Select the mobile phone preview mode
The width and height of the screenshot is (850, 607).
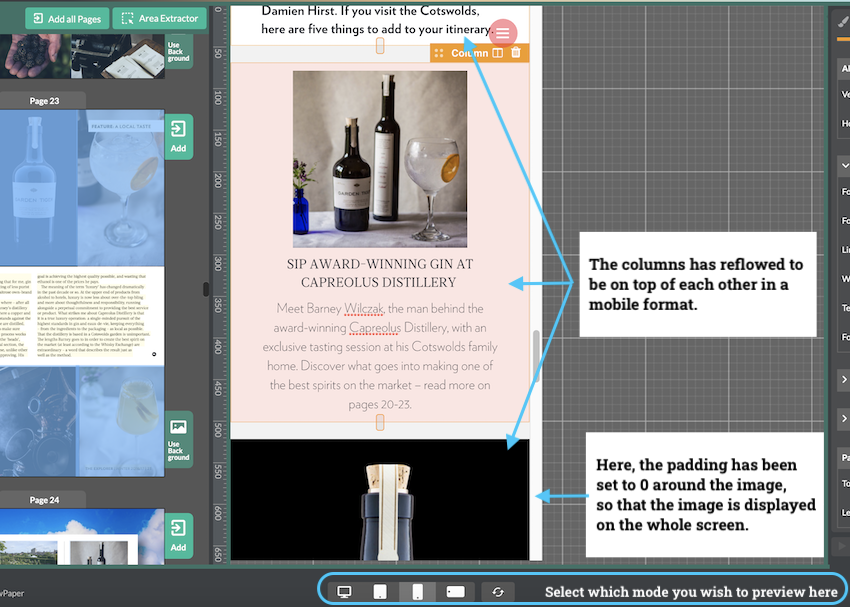pyautogui.click(x=417, y=592)
